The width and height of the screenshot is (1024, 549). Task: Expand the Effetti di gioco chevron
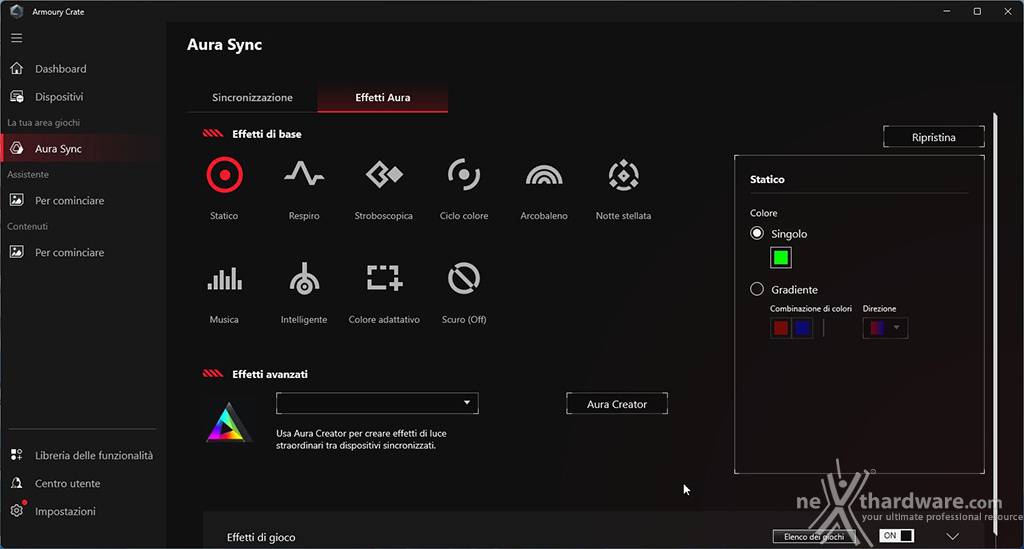click(953, 537)
